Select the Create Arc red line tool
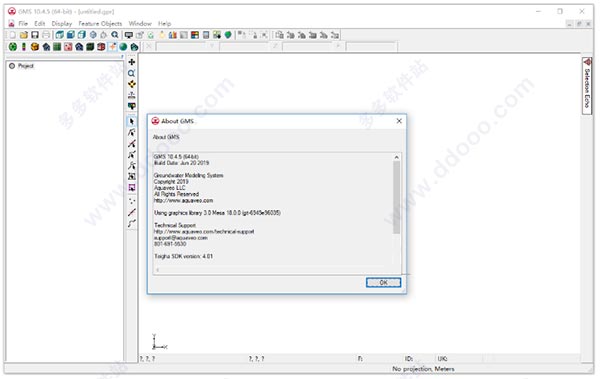The height and width of the screenshot is (379, 600). [x=132, y=212]
